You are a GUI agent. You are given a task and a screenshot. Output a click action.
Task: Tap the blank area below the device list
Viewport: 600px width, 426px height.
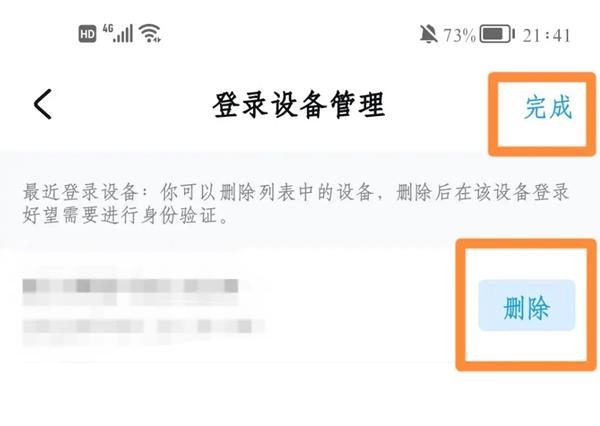pyautogui.click(x=300, y=396)
